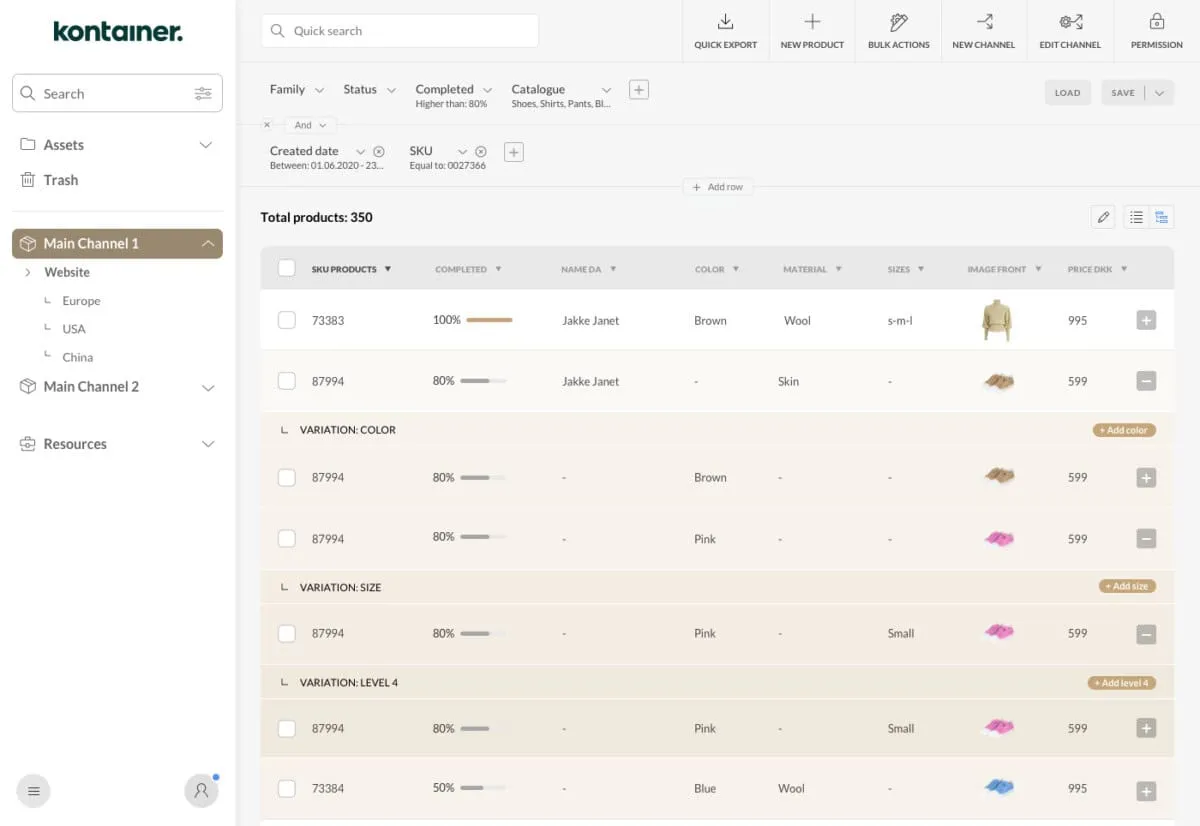The image size is (1200, 826).
Task: Click the 80% progress bar of the Skin row
Action: (x=483, y=381)
